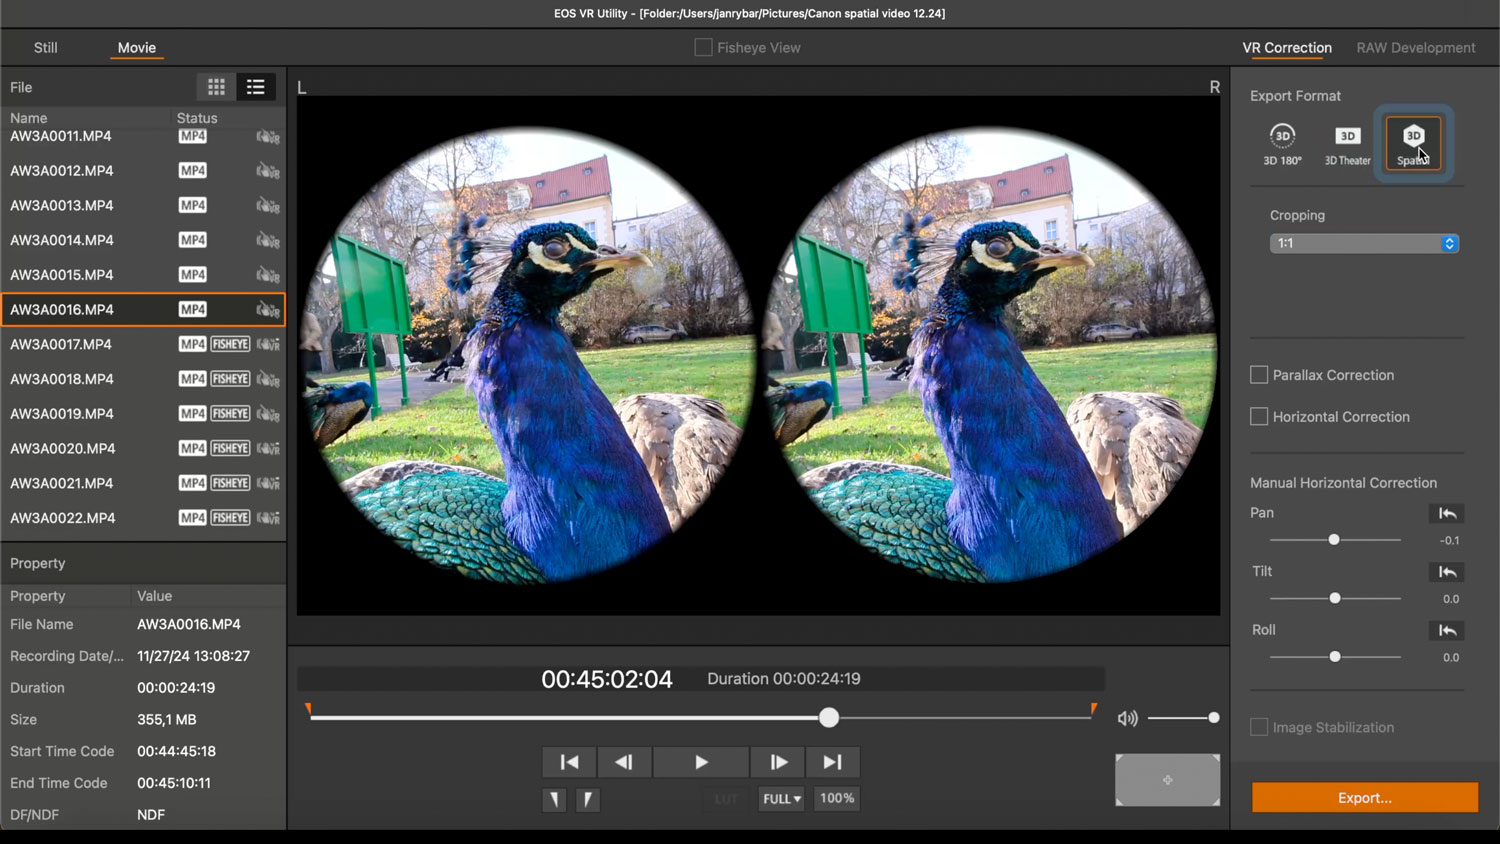This screenshot has height=844, width=1500.
Task: Select AW3A0019.MP4 in the file list
Action: pos(62,414)
